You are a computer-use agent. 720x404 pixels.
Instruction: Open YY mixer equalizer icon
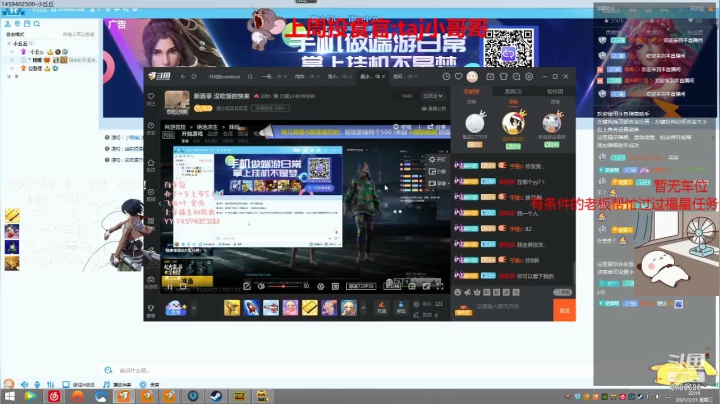coord(51,384)
